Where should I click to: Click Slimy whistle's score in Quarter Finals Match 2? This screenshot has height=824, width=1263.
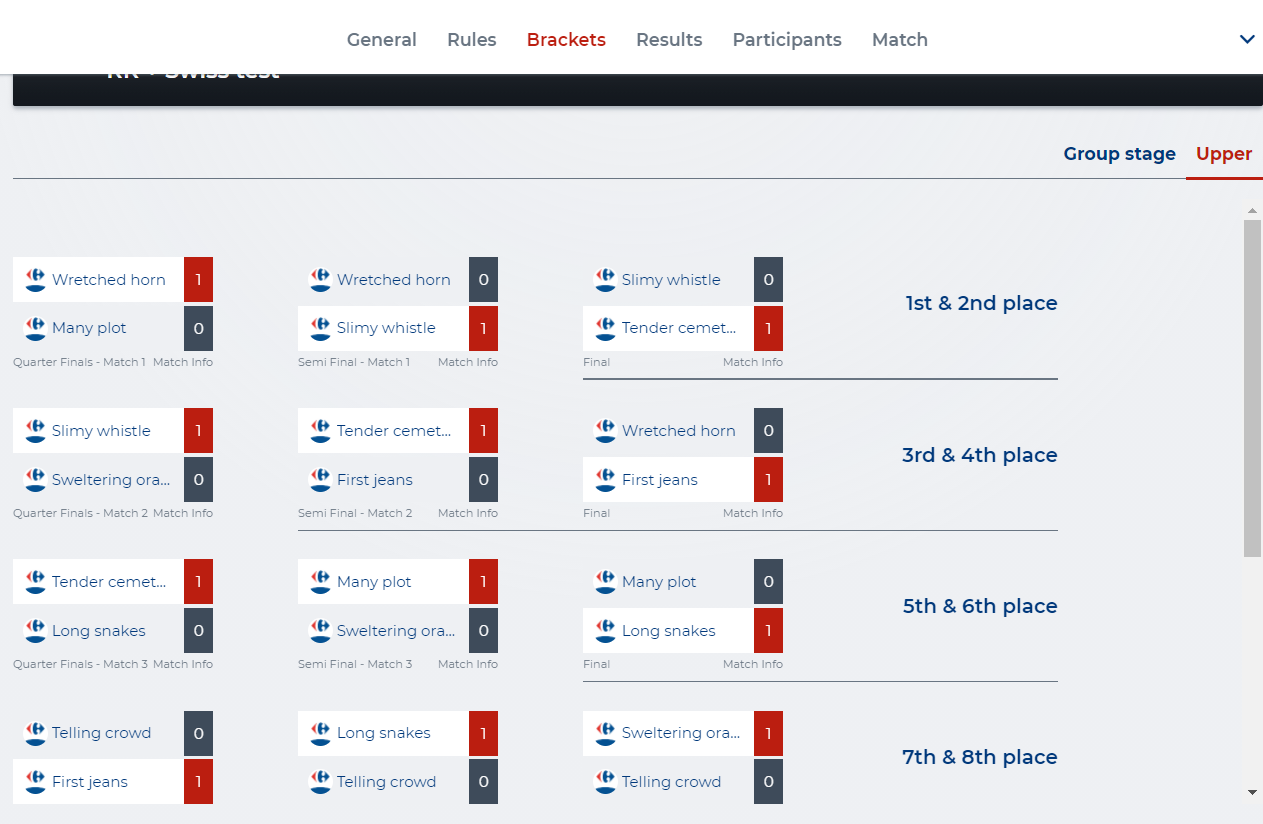pos(198,431)
